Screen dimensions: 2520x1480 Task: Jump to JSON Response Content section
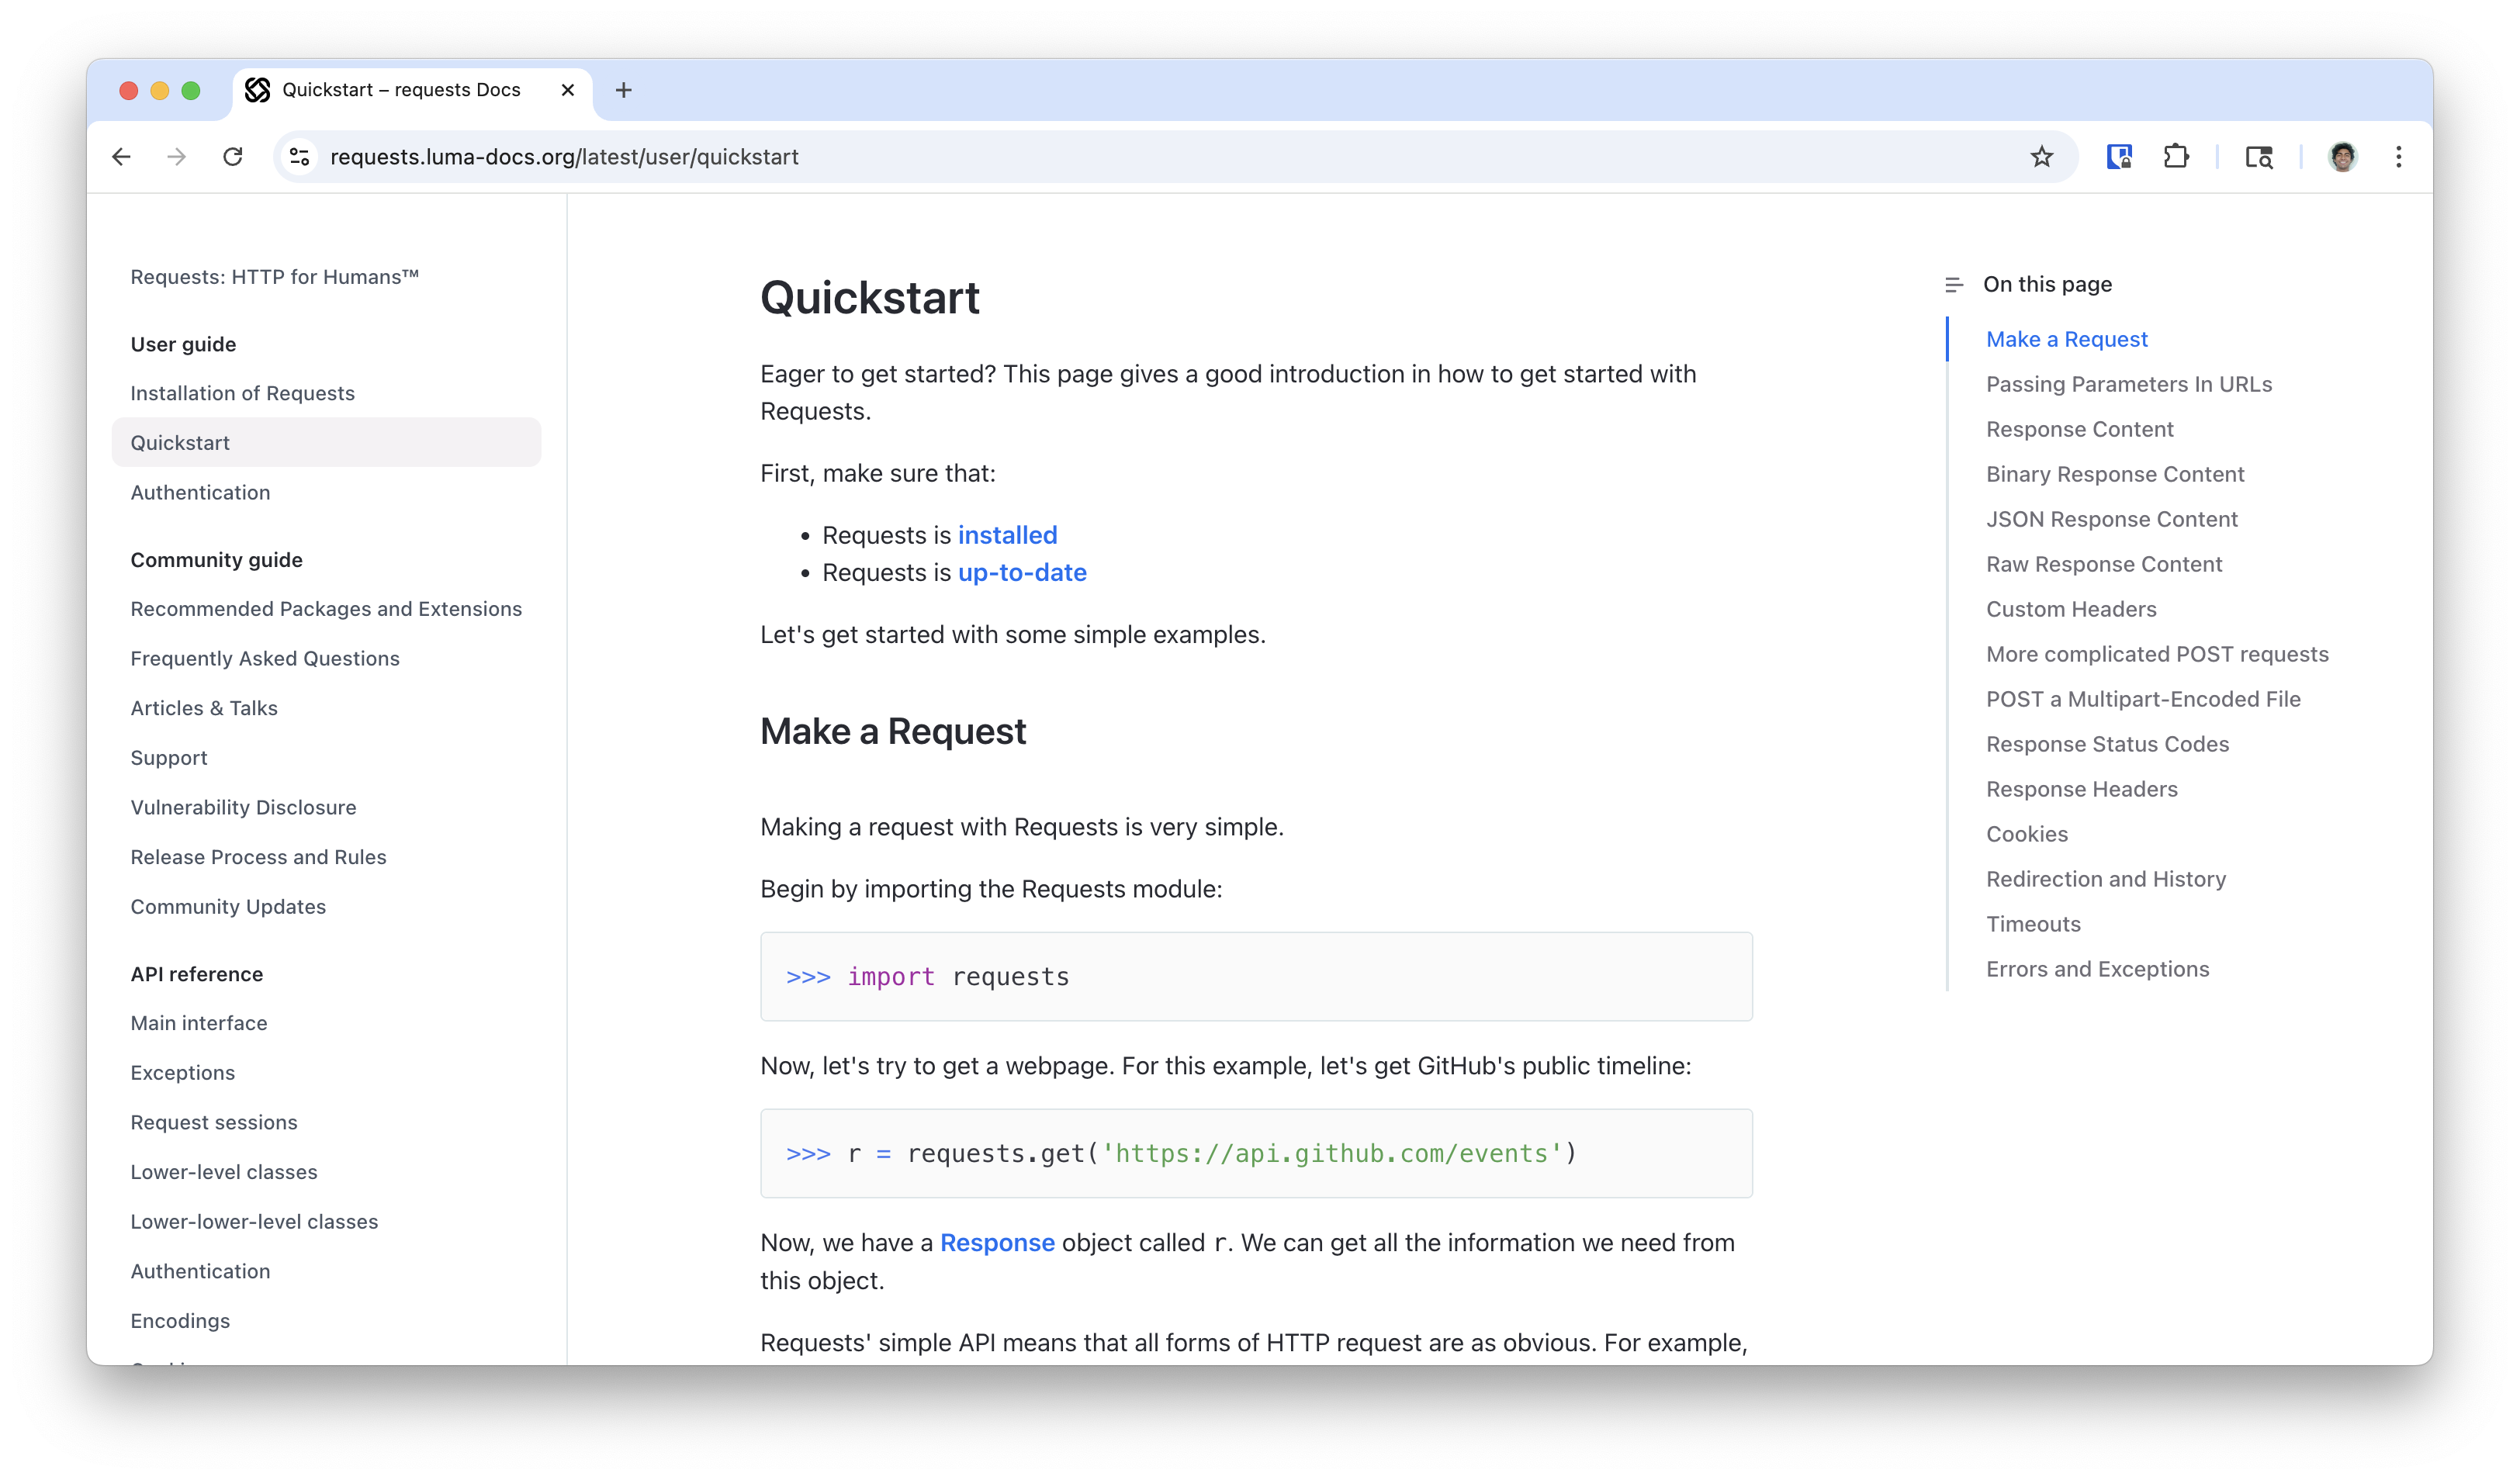2111,519
